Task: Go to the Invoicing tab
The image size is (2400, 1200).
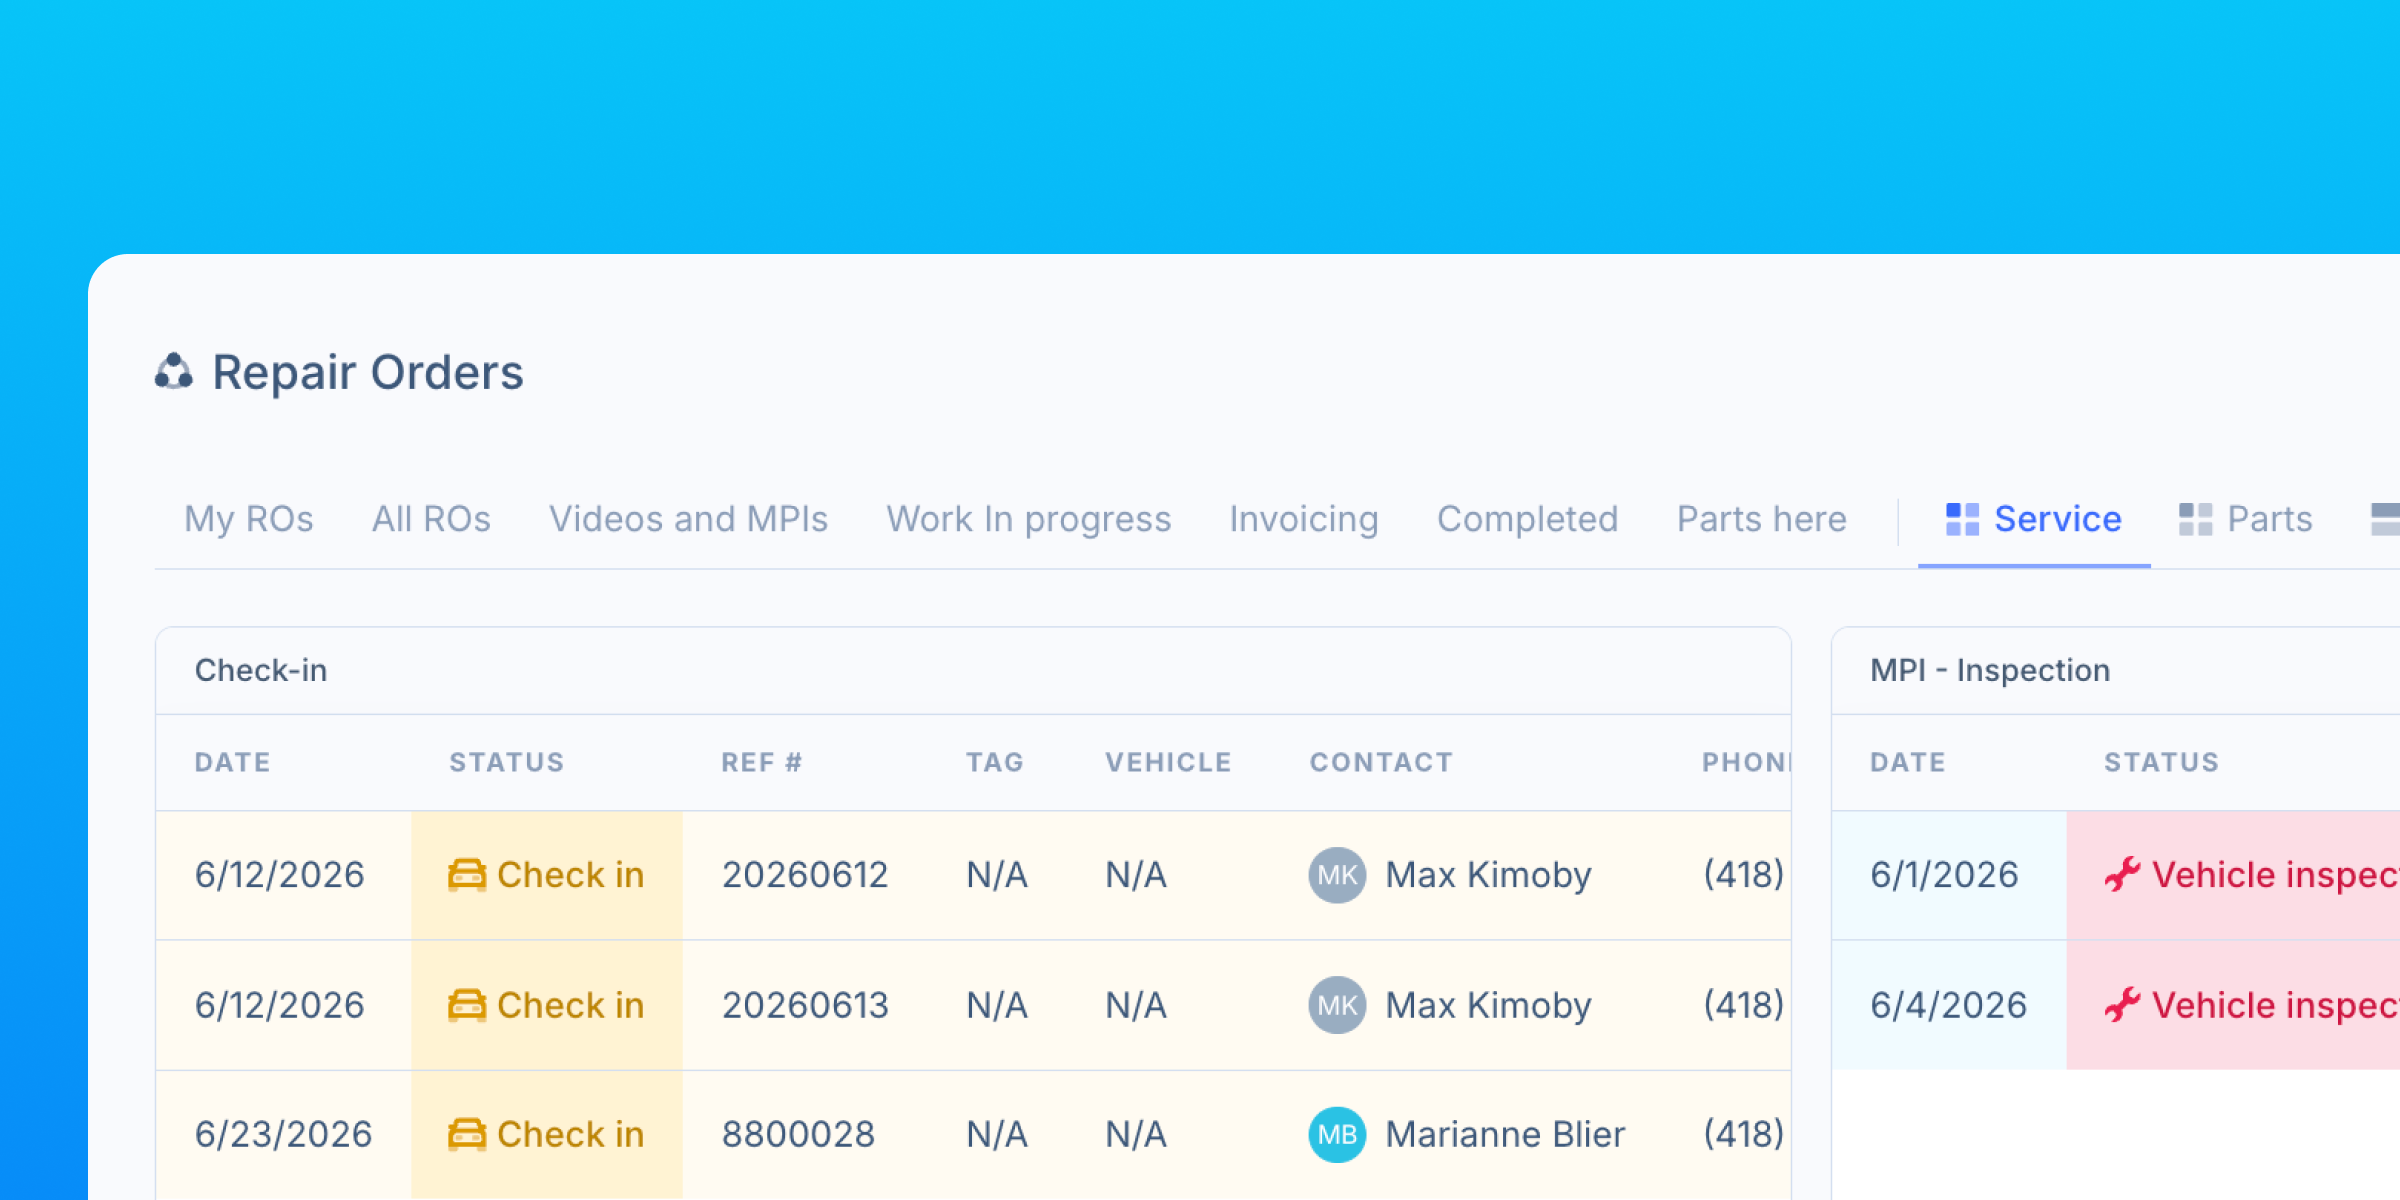Action: pyautogui.click(x=1303, y=519)
